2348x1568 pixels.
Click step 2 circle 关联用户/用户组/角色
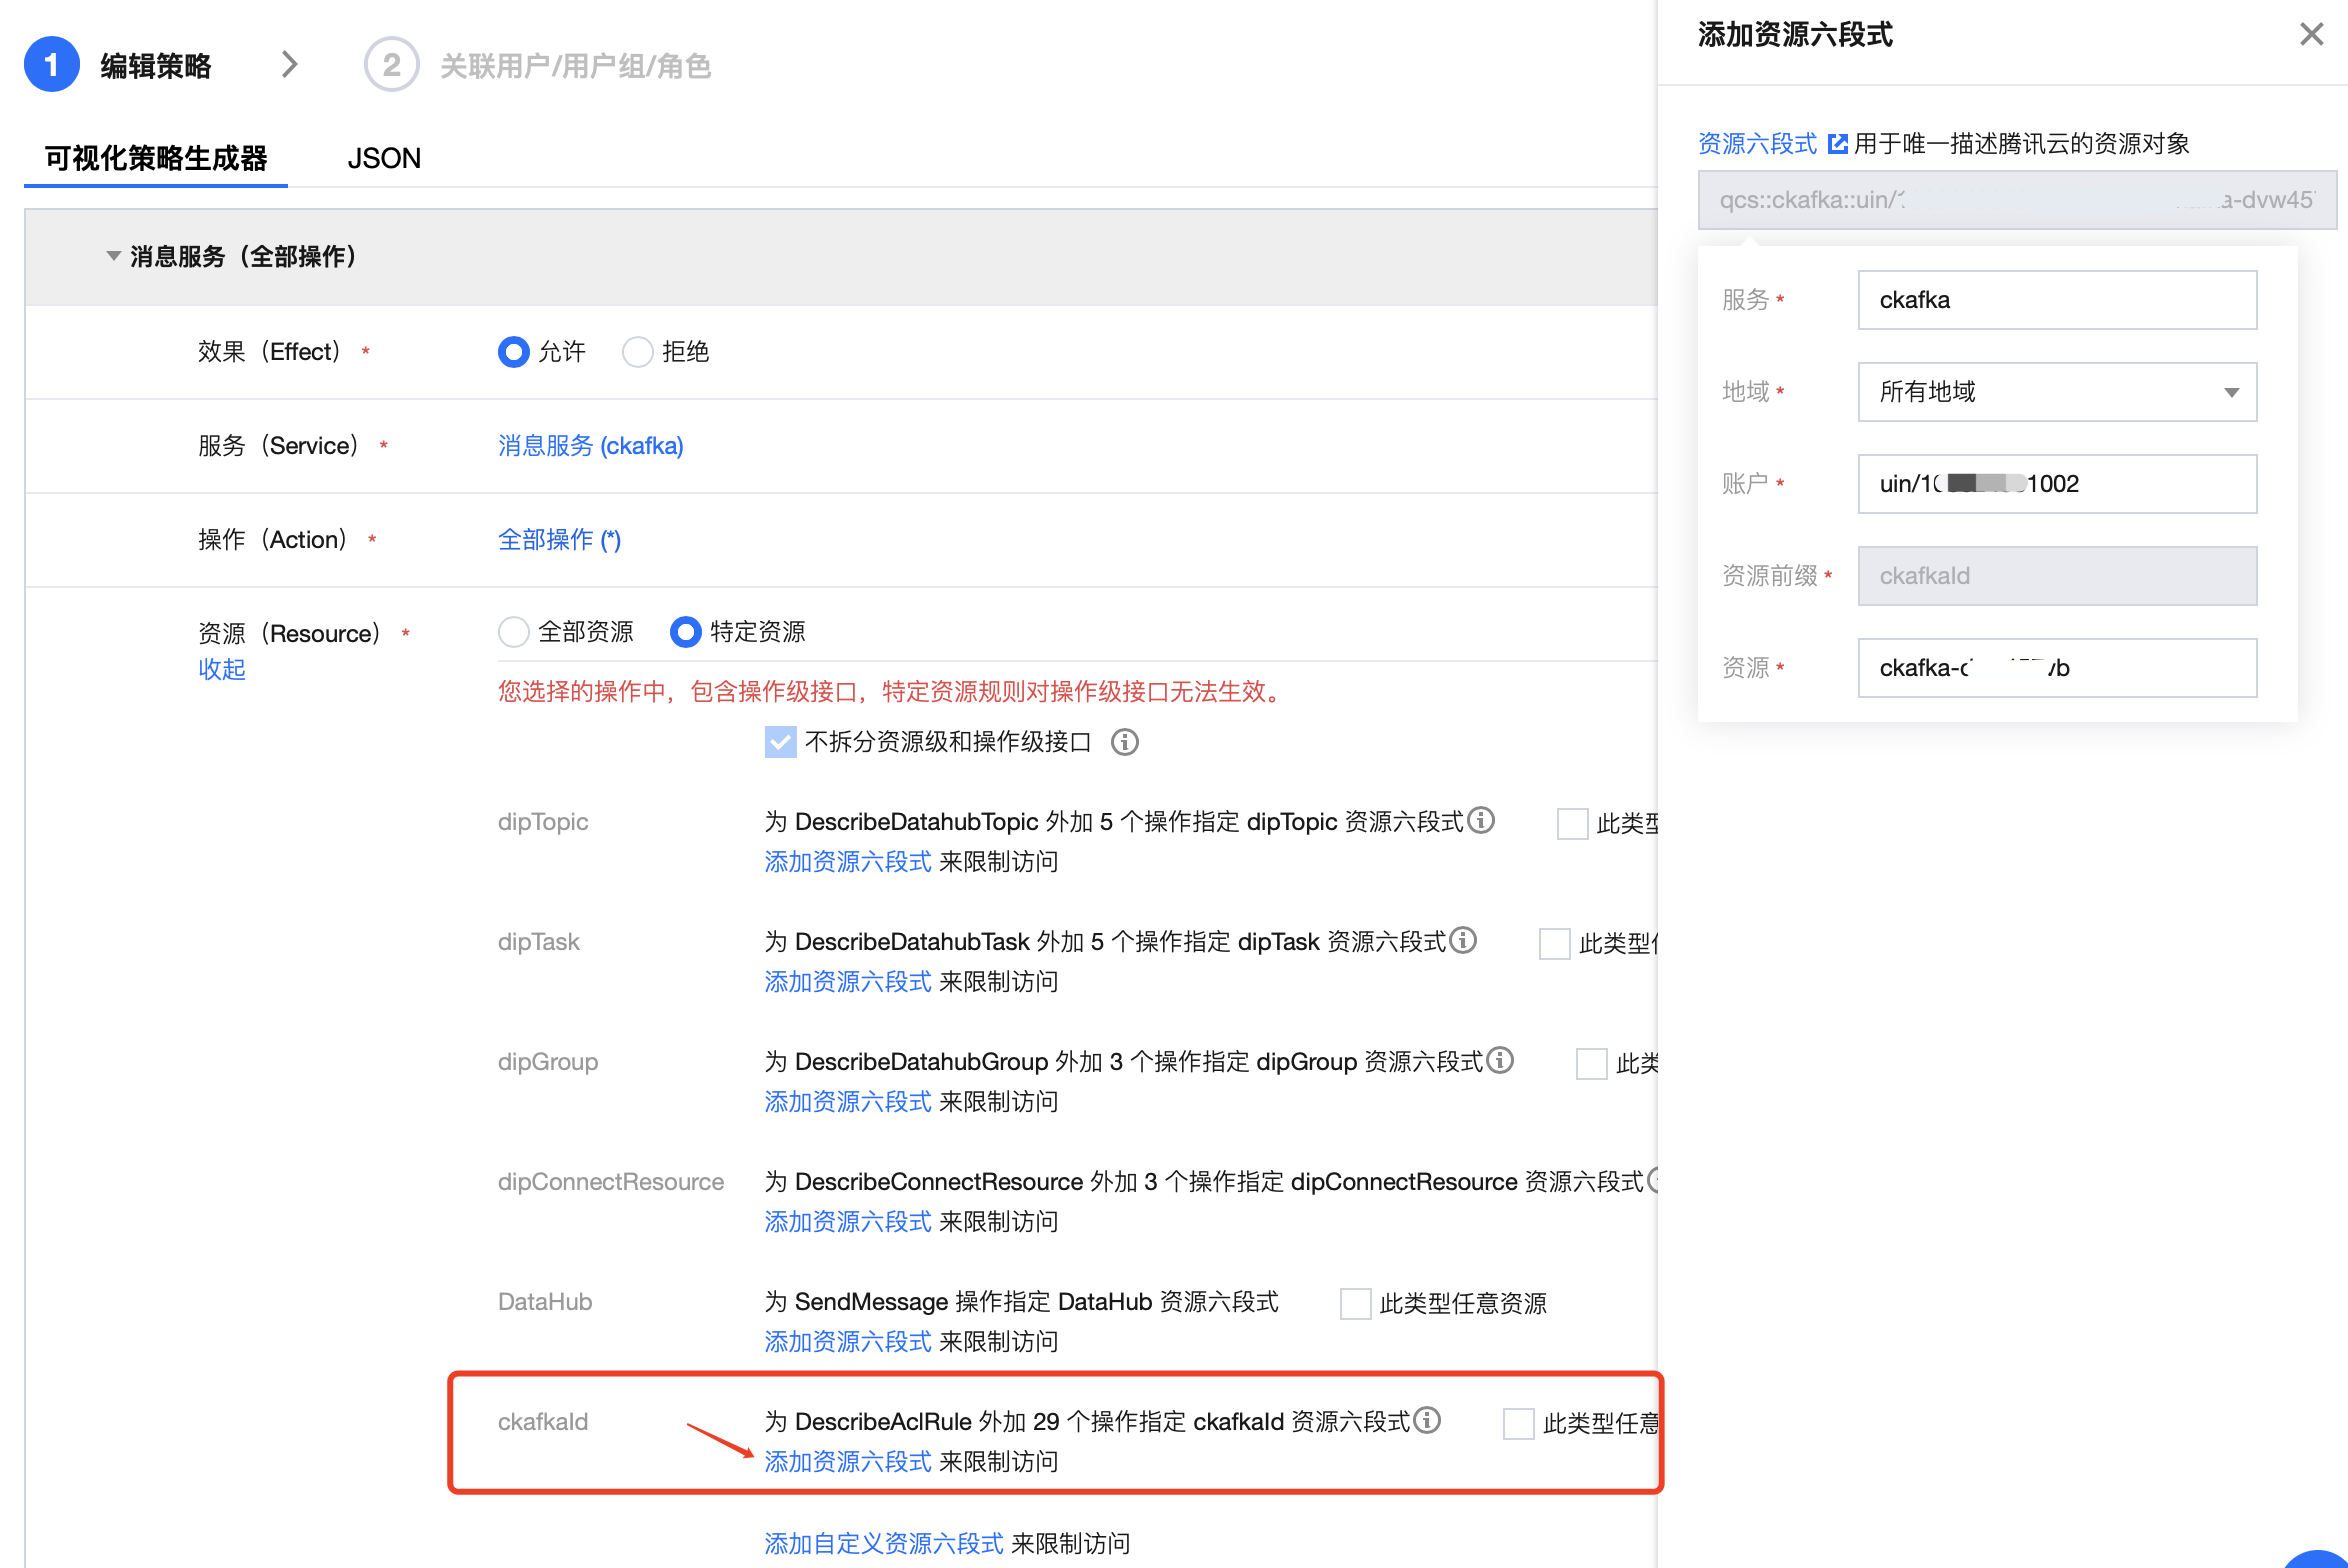tap(391, 65)
